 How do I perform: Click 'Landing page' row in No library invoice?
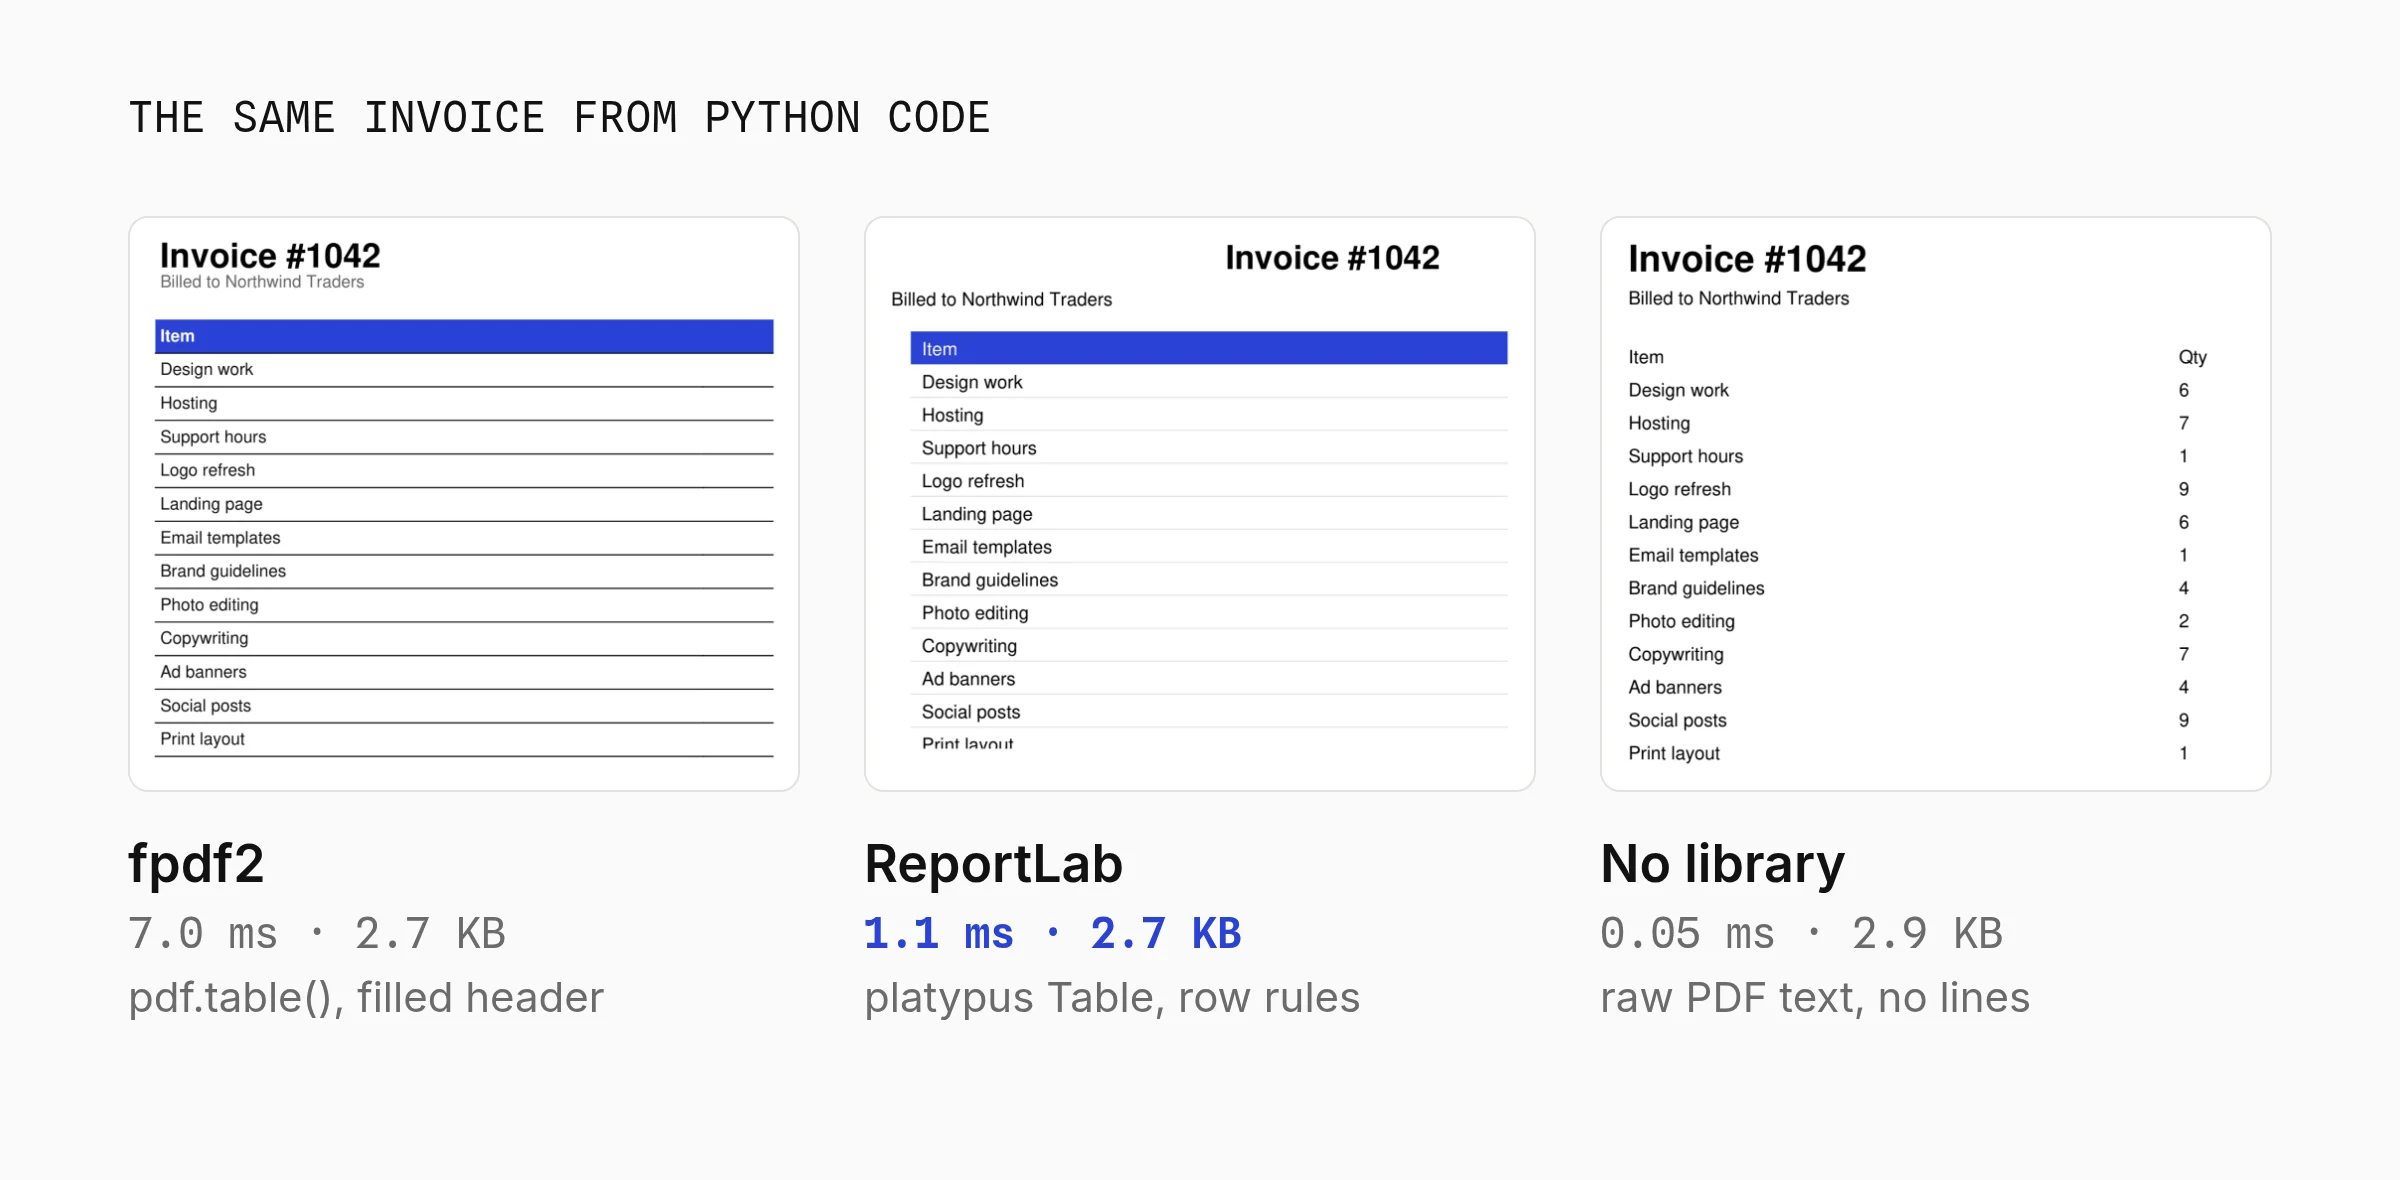(1918, 522)
